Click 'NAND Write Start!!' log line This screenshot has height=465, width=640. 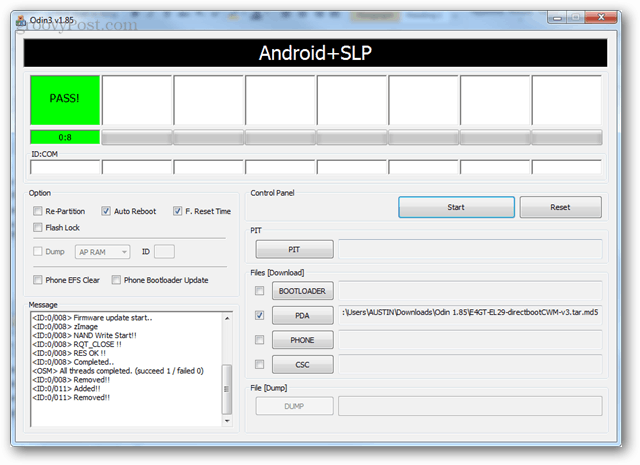(x=84, y=335)
